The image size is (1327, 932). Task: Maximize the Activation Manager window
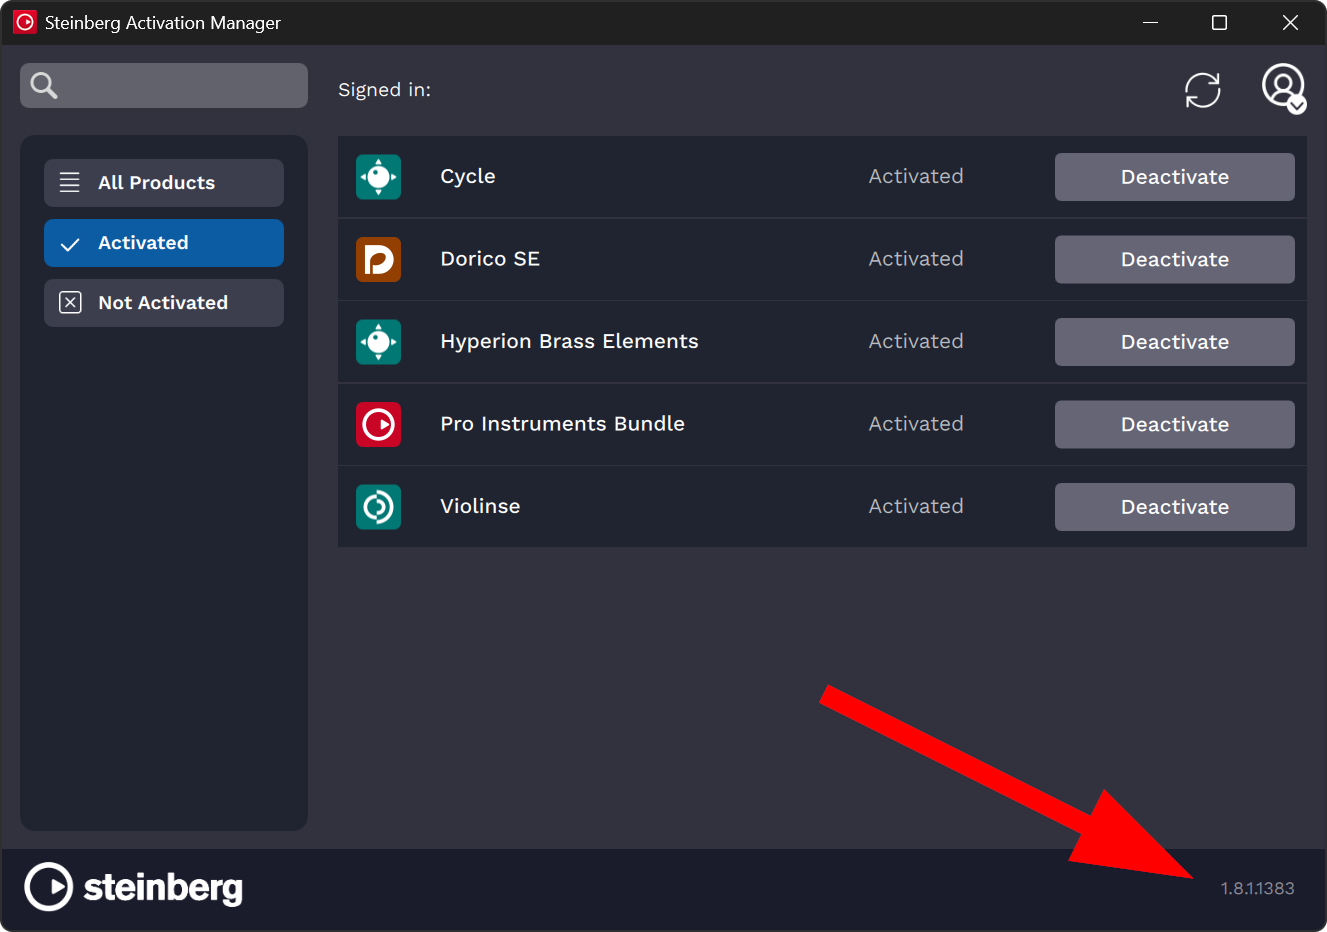point(1220,22)
